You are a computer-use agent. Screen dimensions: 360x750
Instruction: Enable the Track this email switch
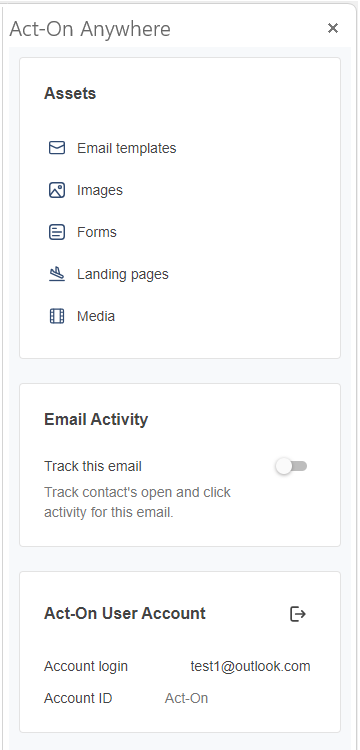tap(291, 466)
